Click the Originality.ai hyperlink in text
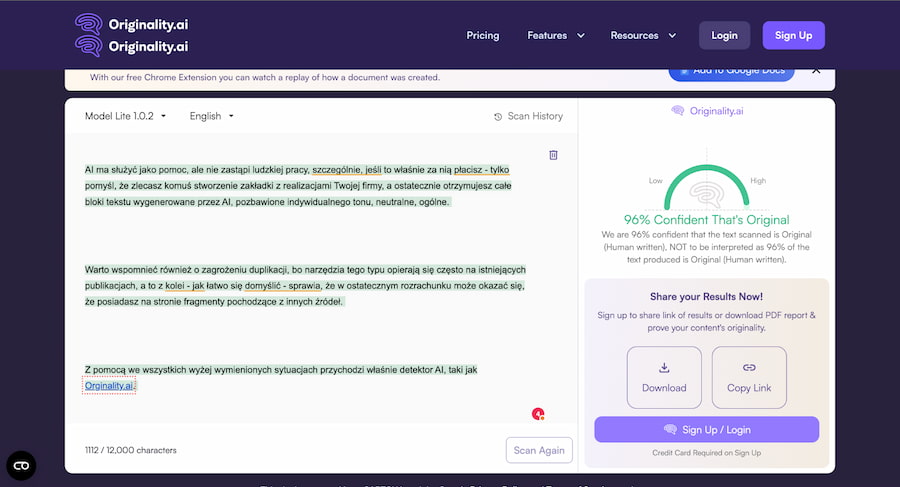Screen dimensions: 900x487 pyautogui.click(x=109, y=385)
